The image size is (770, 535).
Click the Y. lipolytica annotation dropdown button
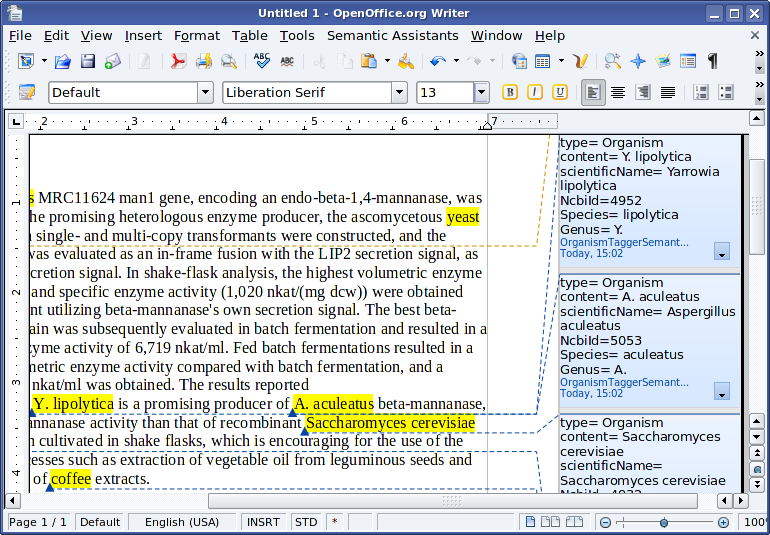point(722,252)
